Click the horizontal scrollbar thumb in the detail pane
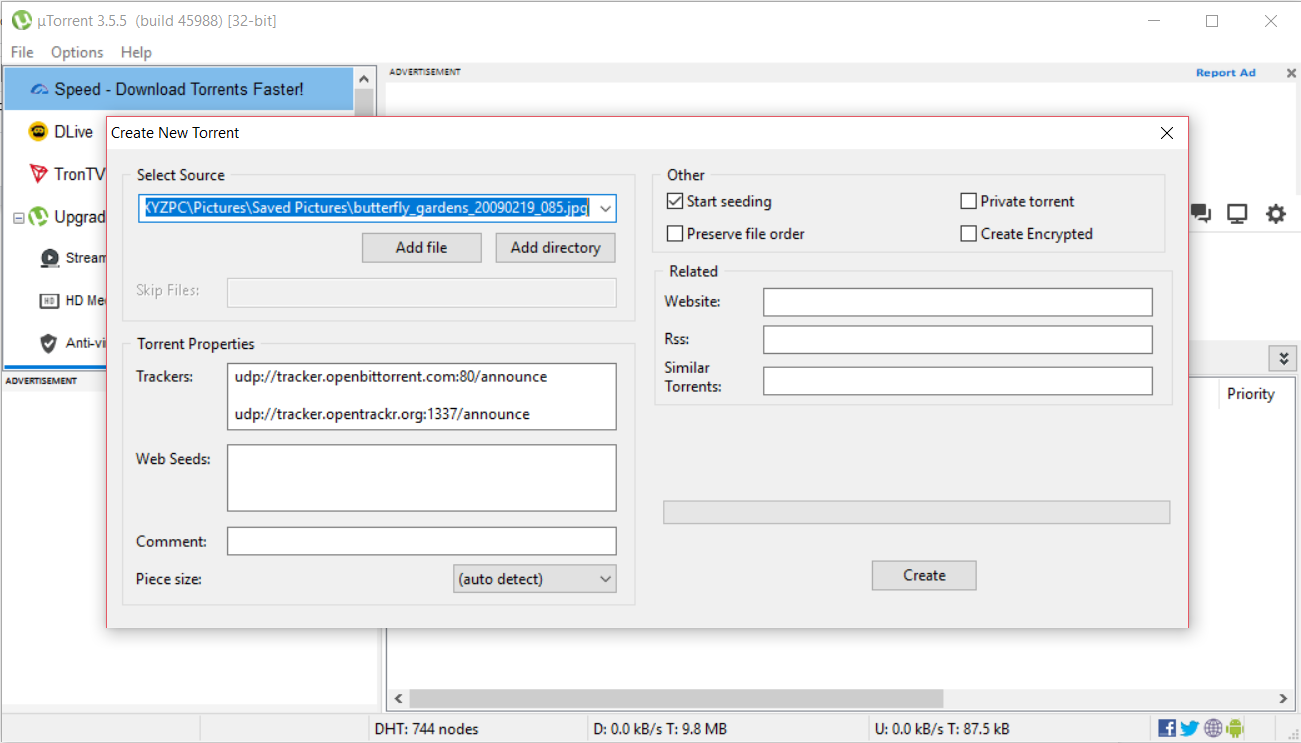1301x743 pixels. (x=676, y=698)
